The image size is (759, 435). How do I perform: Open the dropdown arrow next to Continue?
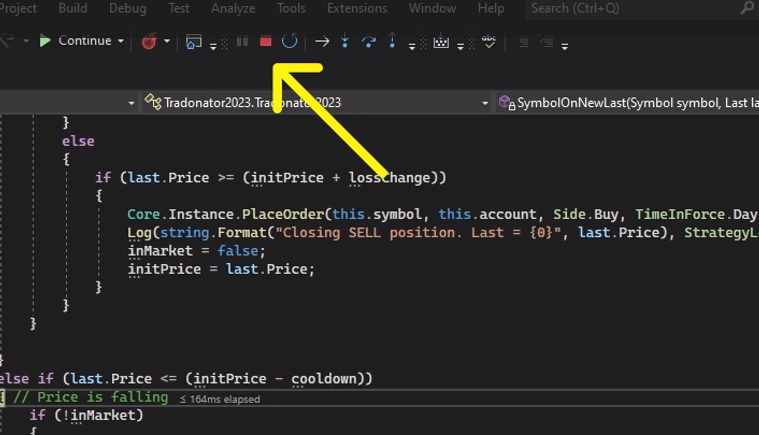pyautogui.click(x=121, y=42)
